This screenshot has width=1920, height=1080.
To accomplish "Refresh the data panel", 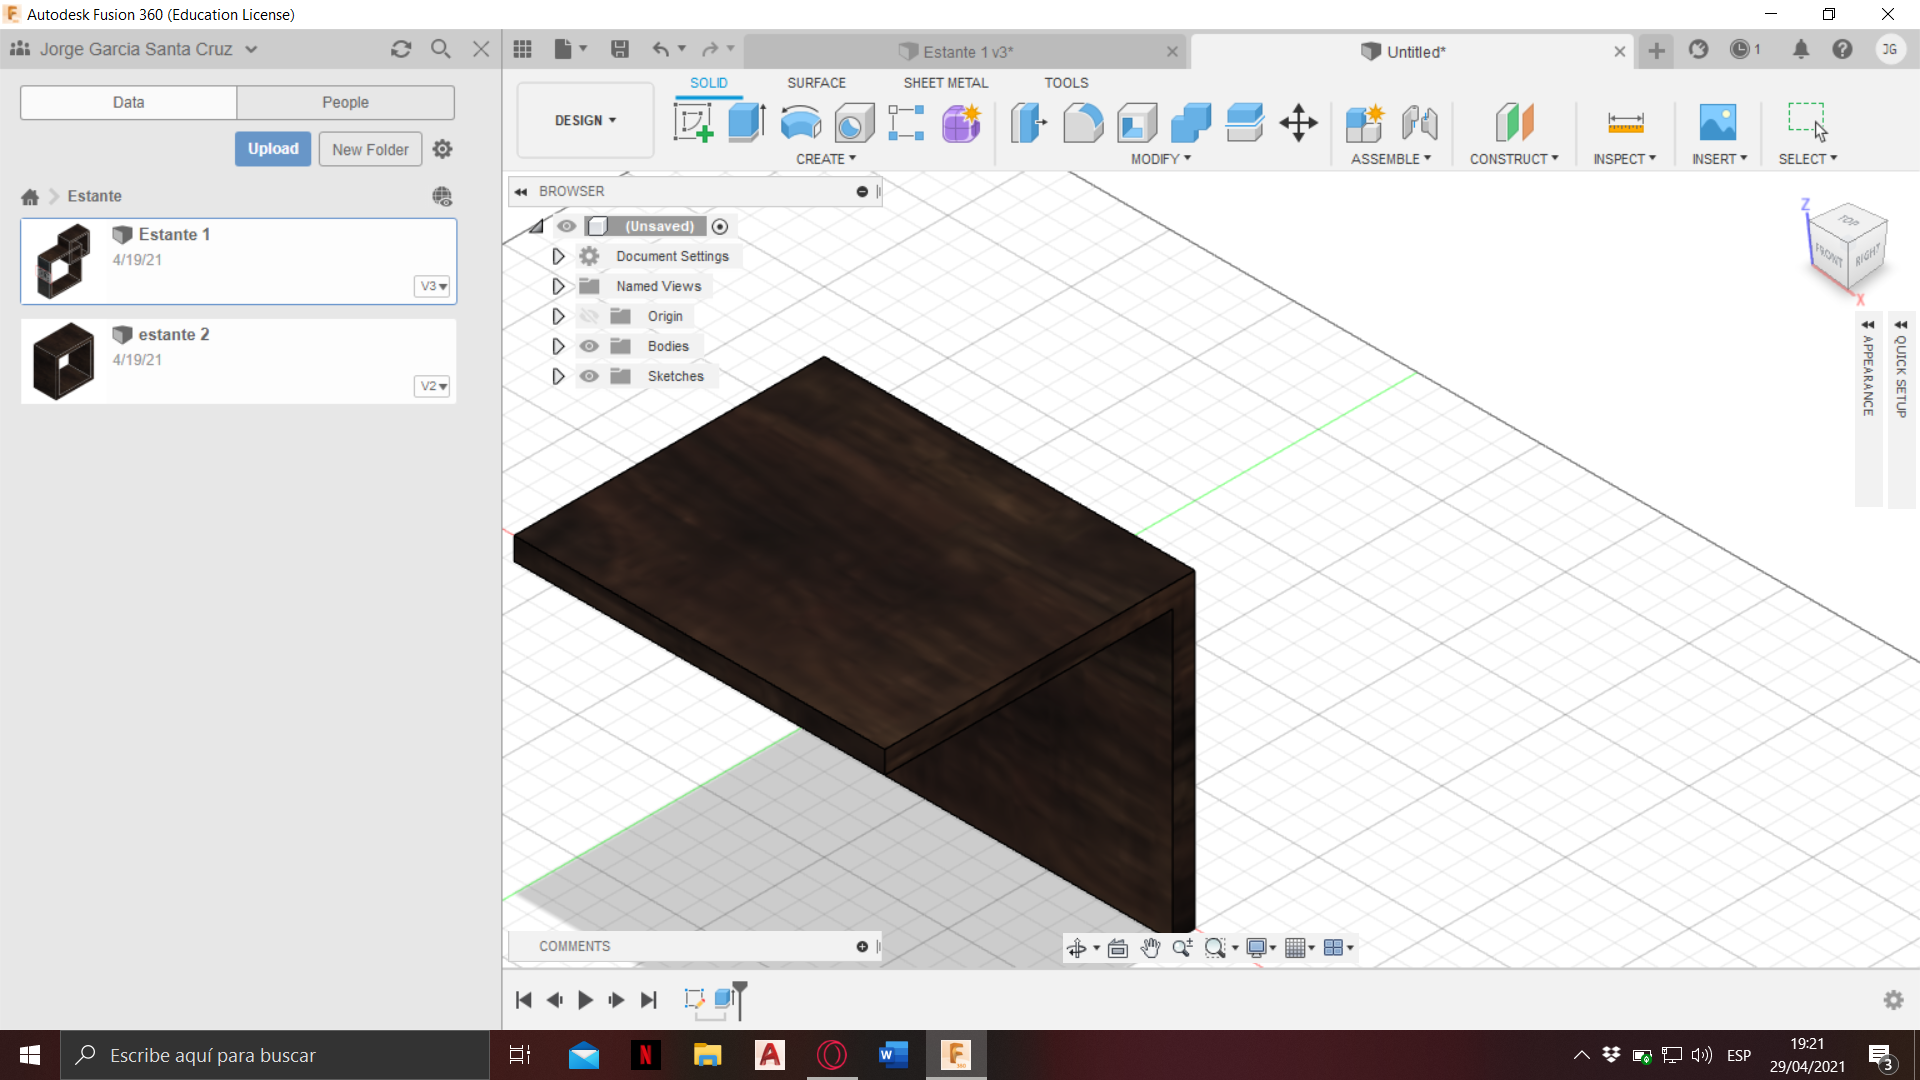I will (401, 49).
